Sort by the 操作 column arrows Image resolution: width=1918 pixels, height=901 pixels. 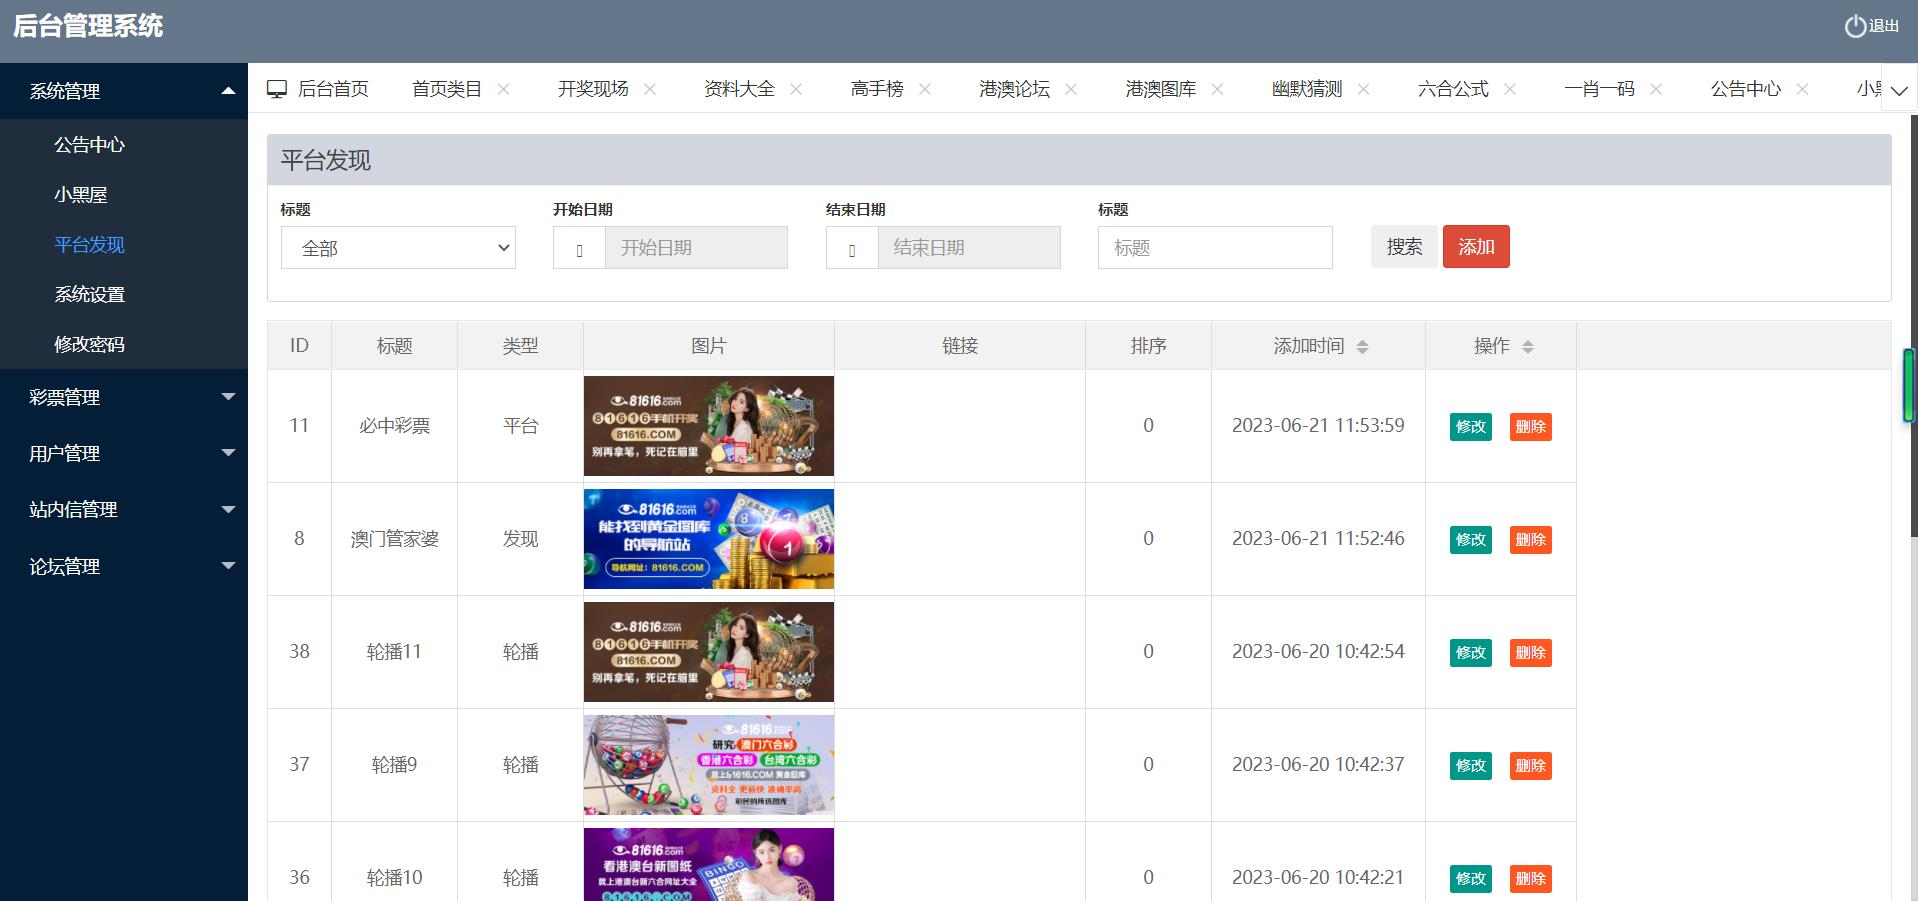coord(1528,347)
